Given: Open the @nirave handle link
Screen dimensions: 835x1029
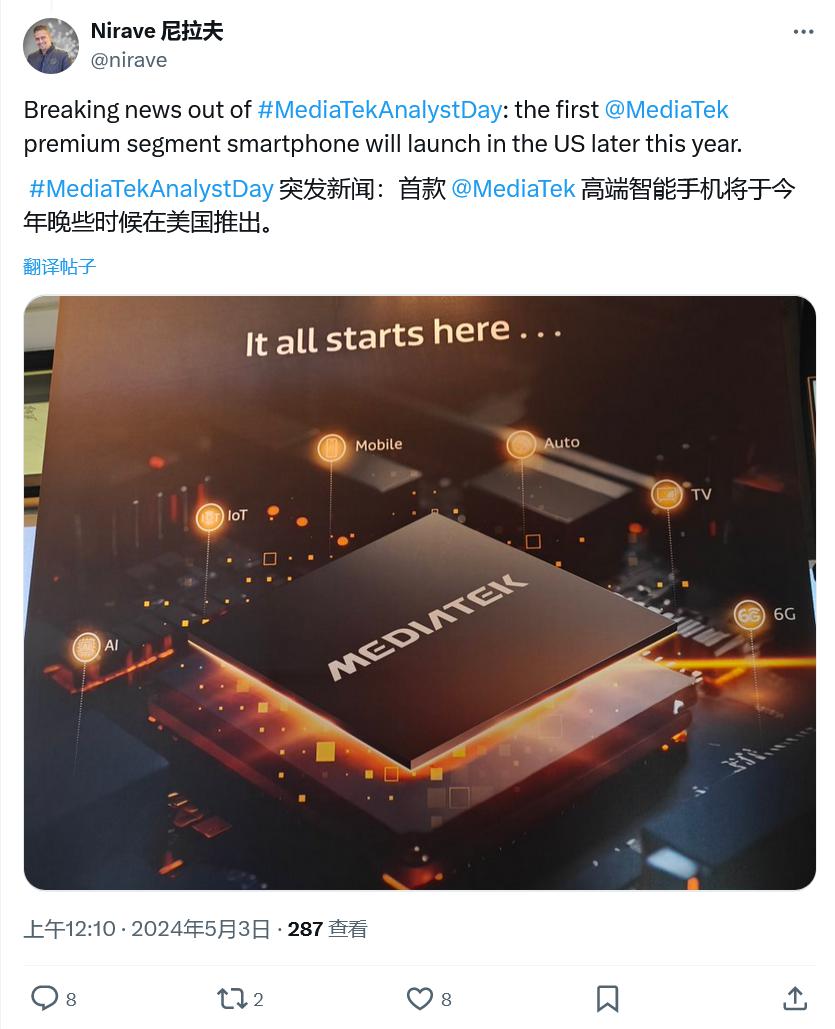Looking at the screenshot, I should (x=129, y=60).
